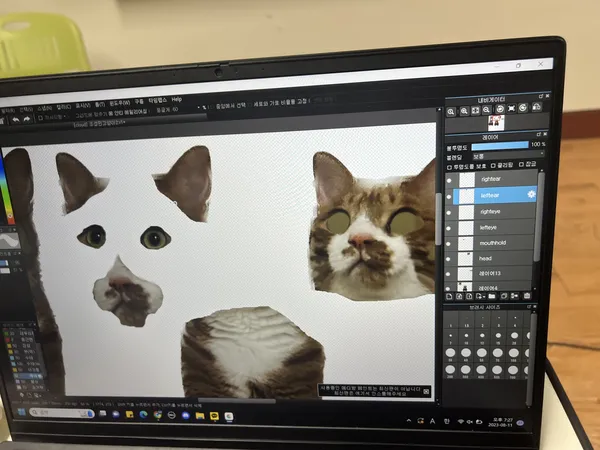This screenshot has height=450, width=600.
Task: Hide the rightear layer
Action: [x=449, y=181]
